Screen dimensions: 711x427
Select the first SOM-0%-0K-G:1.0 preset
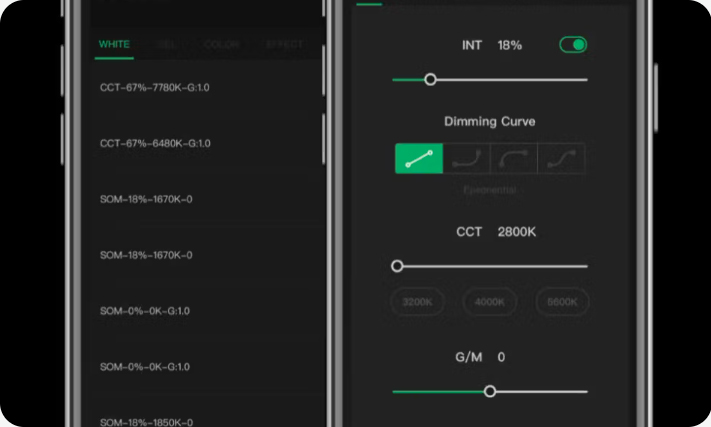coord(145,311)
